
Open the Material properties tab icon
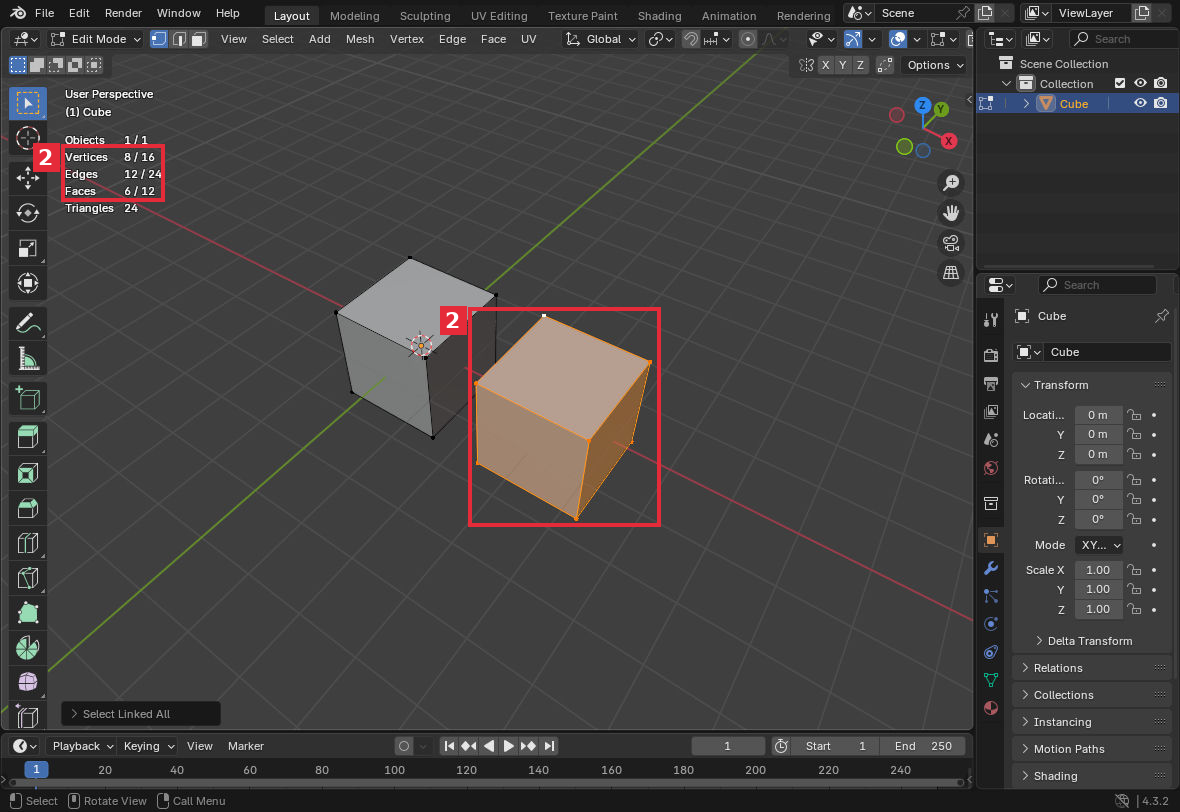991,707
